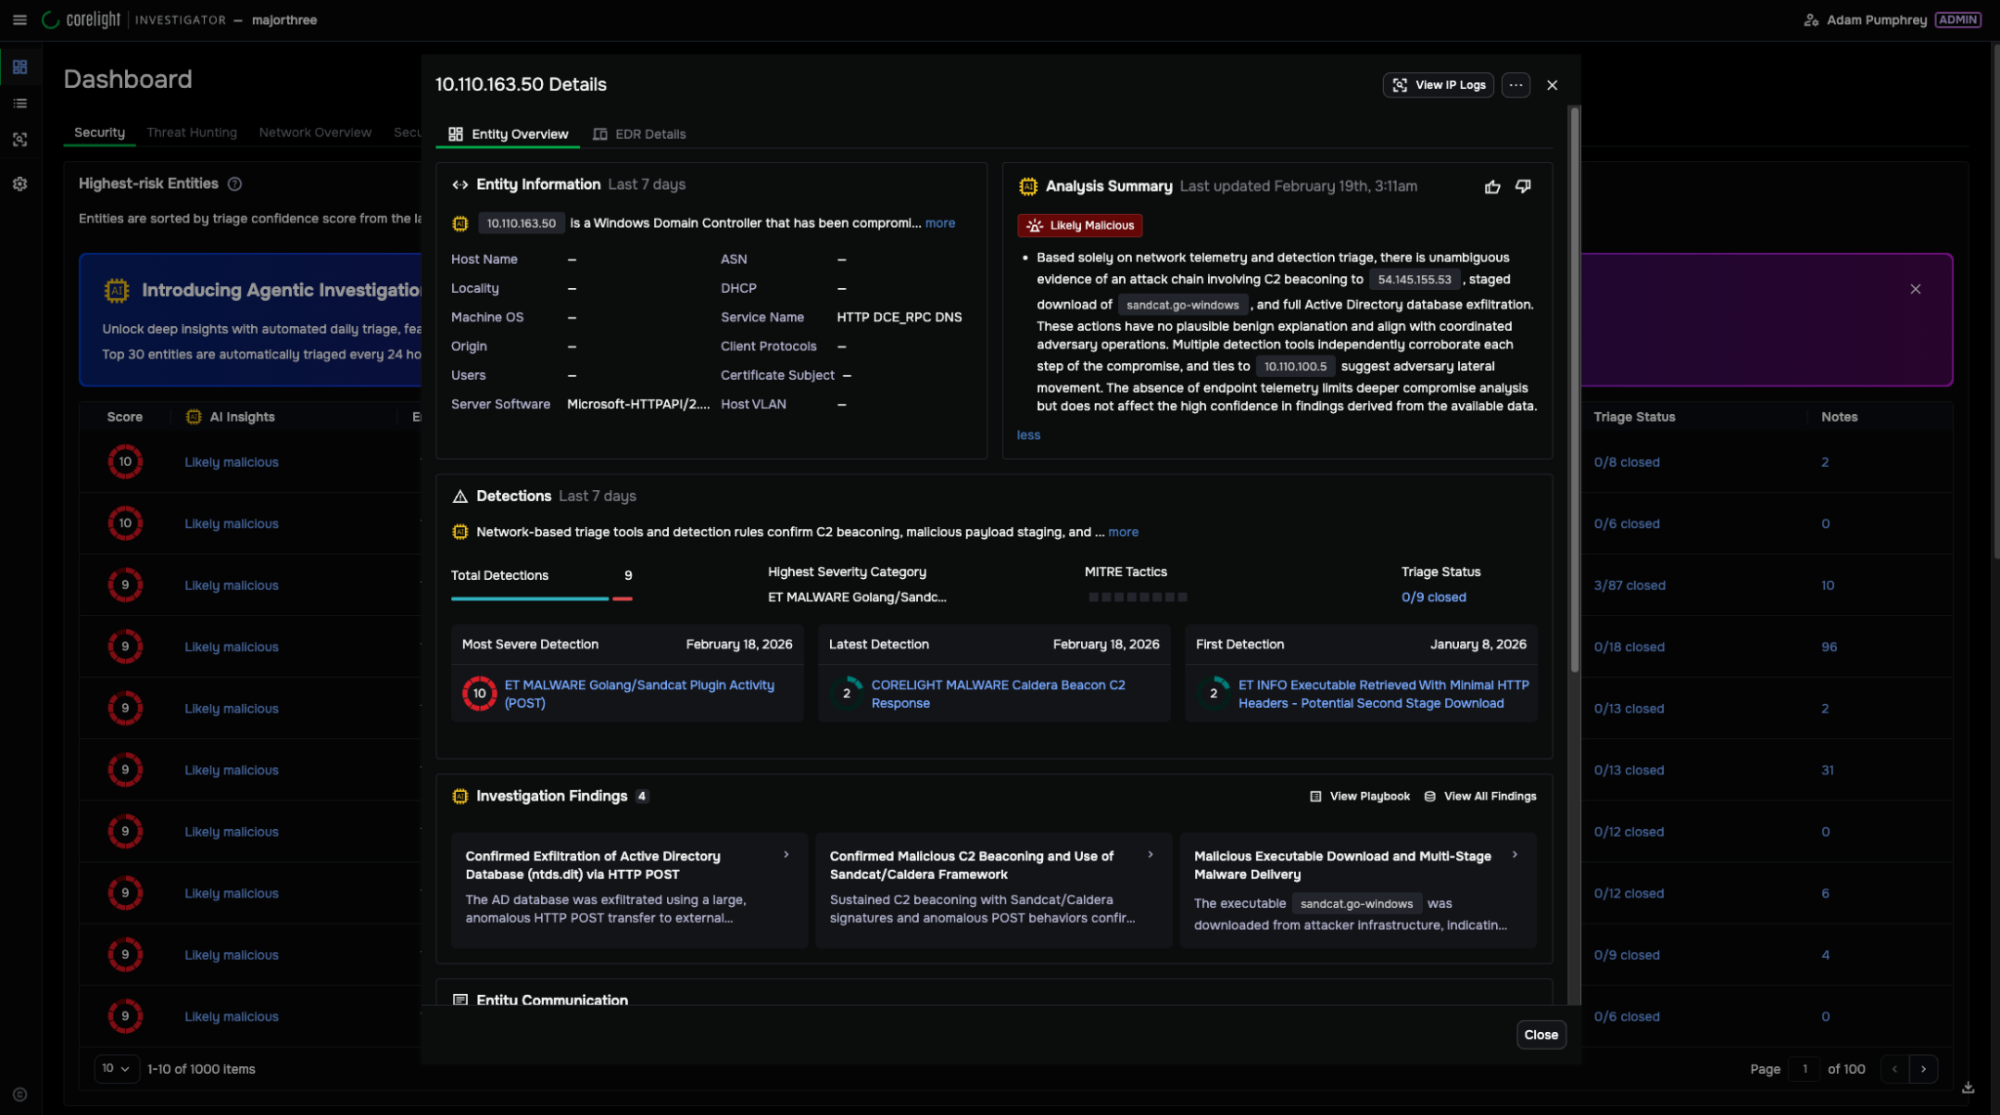
Task: Open the more options ellipsis button
Action: click(x=1516, y=85)
